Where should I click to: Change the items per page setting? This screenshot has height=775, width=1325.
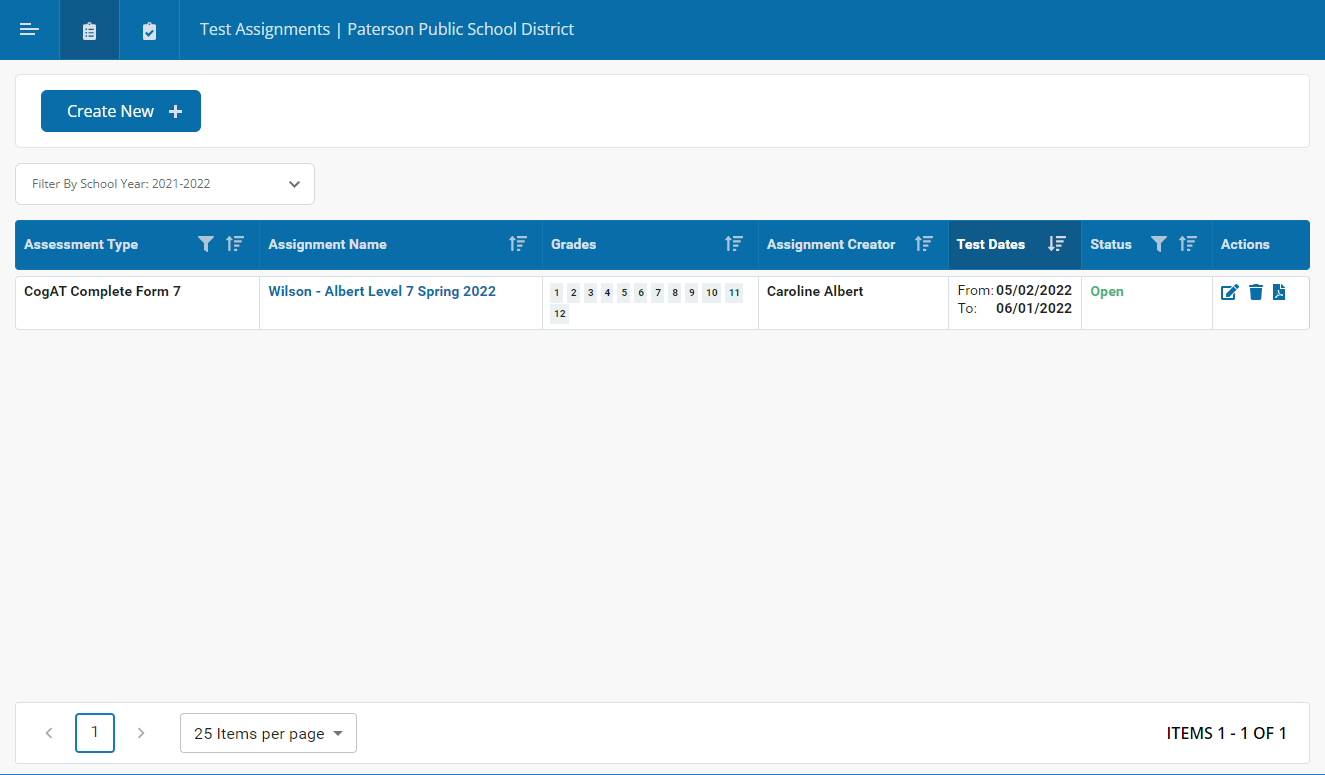[x=268, y=733]
